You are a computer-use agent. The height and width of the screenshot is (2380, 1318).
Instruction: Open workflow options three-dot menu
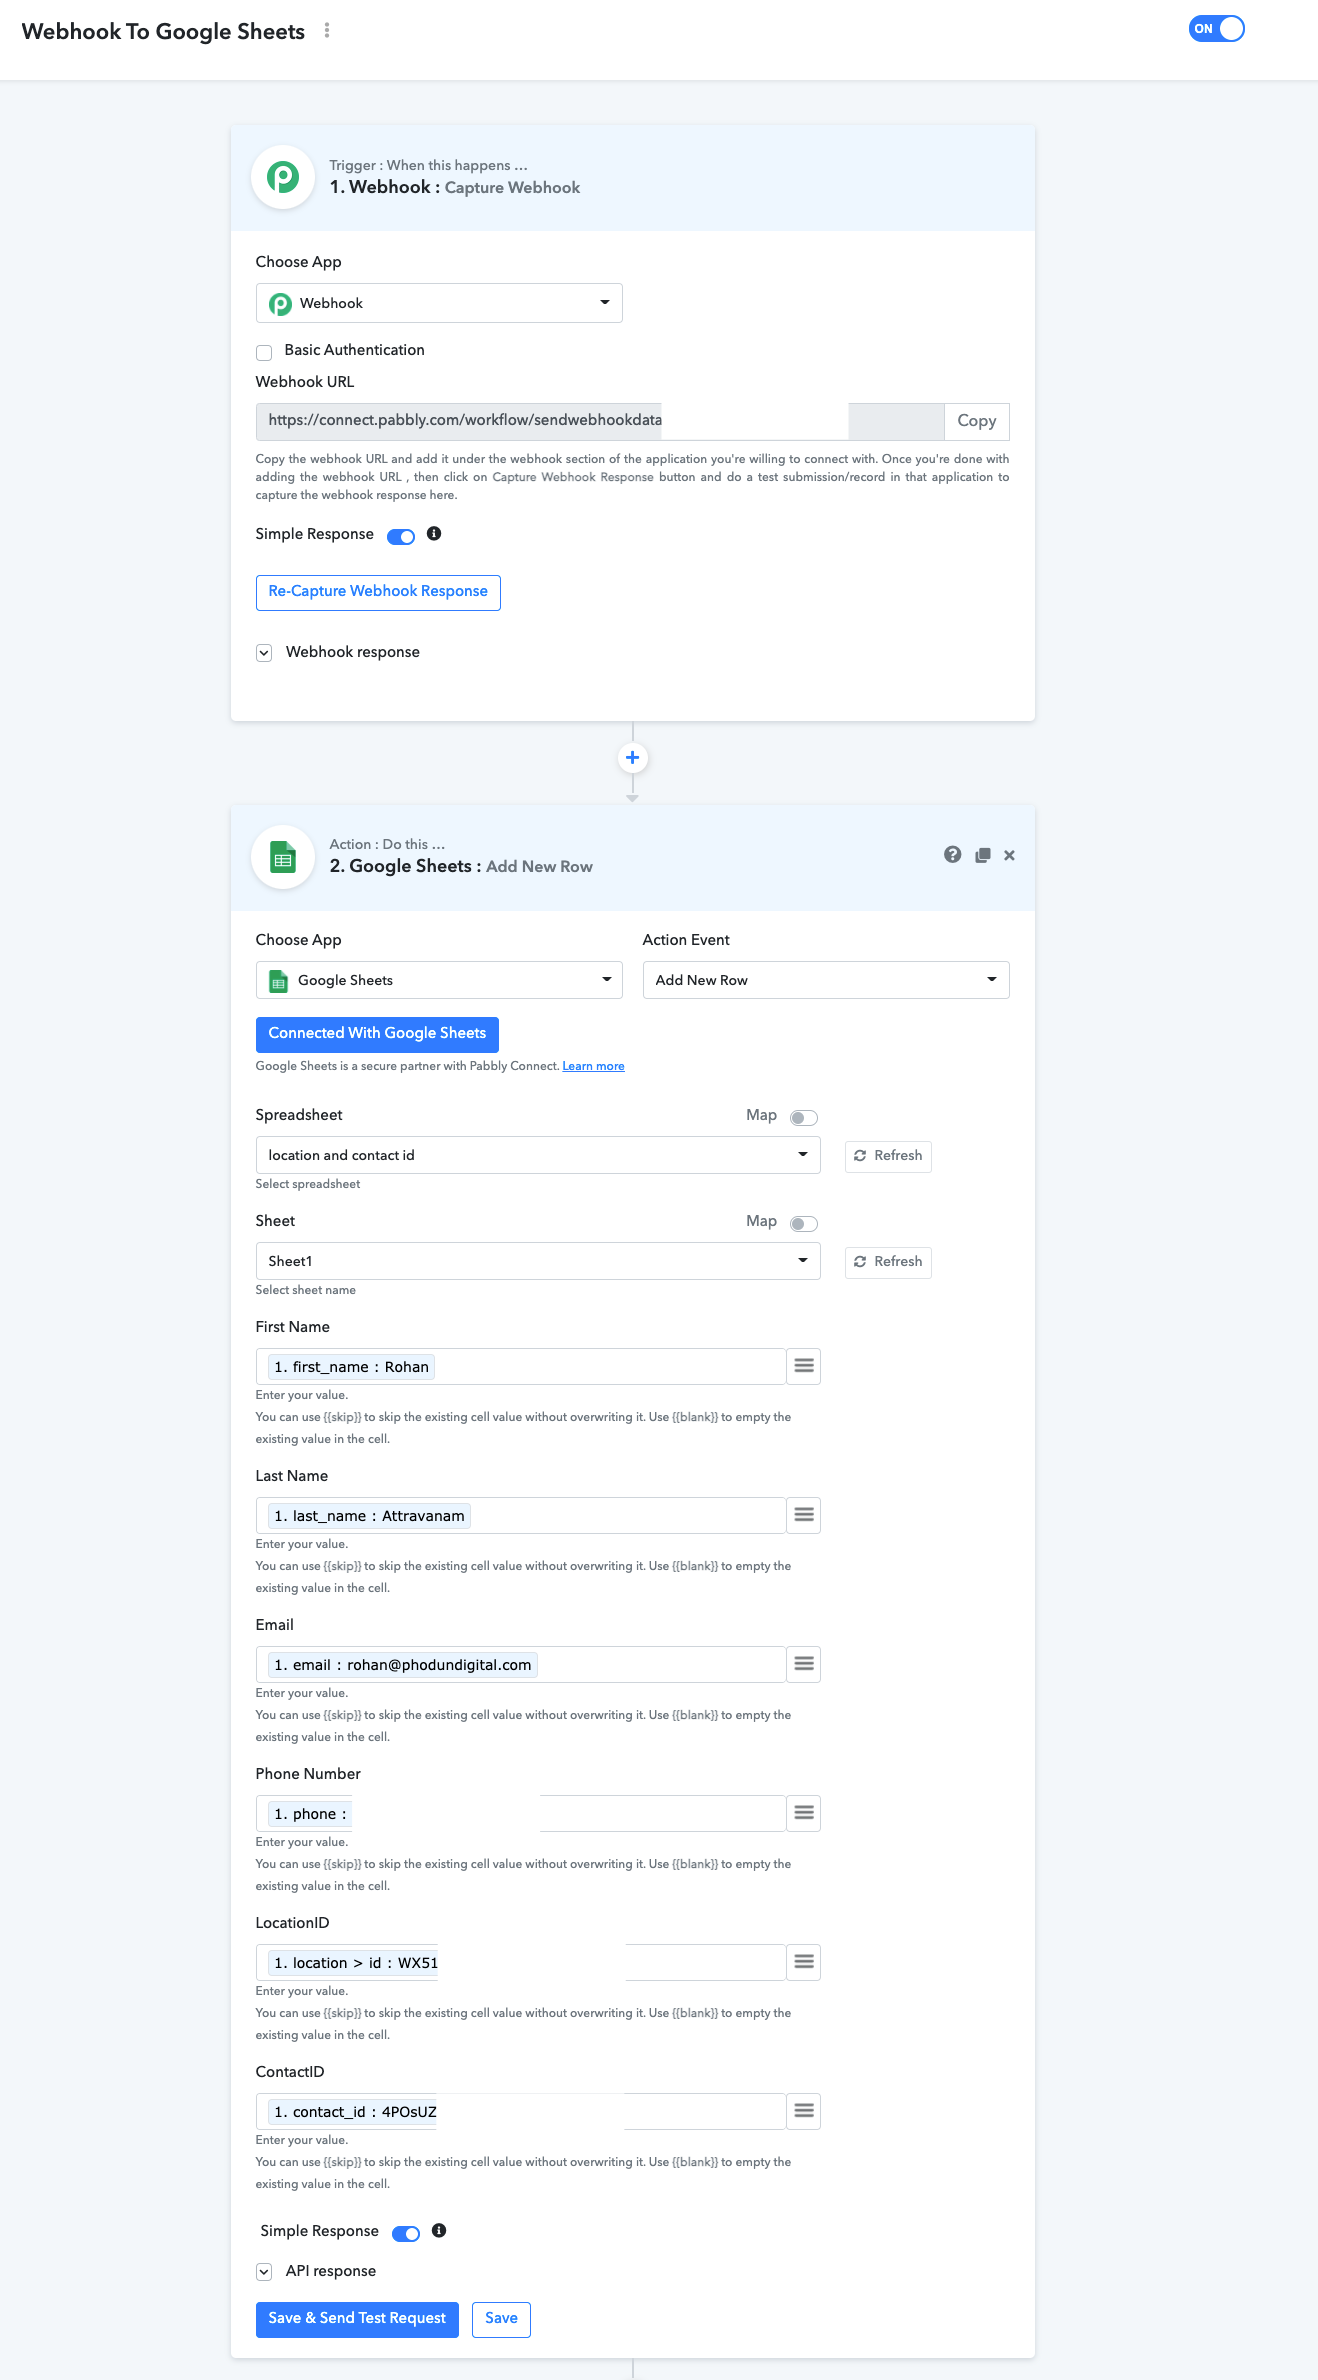coord(327,31)
